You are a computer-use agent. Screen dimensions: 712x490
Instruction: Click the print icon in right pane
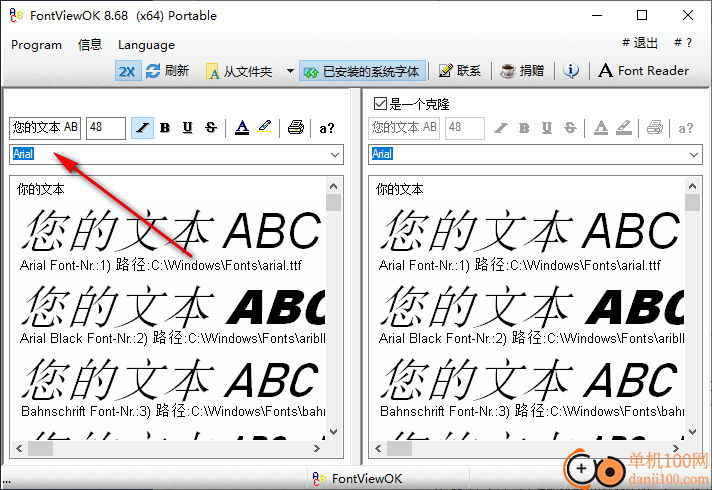654,128
